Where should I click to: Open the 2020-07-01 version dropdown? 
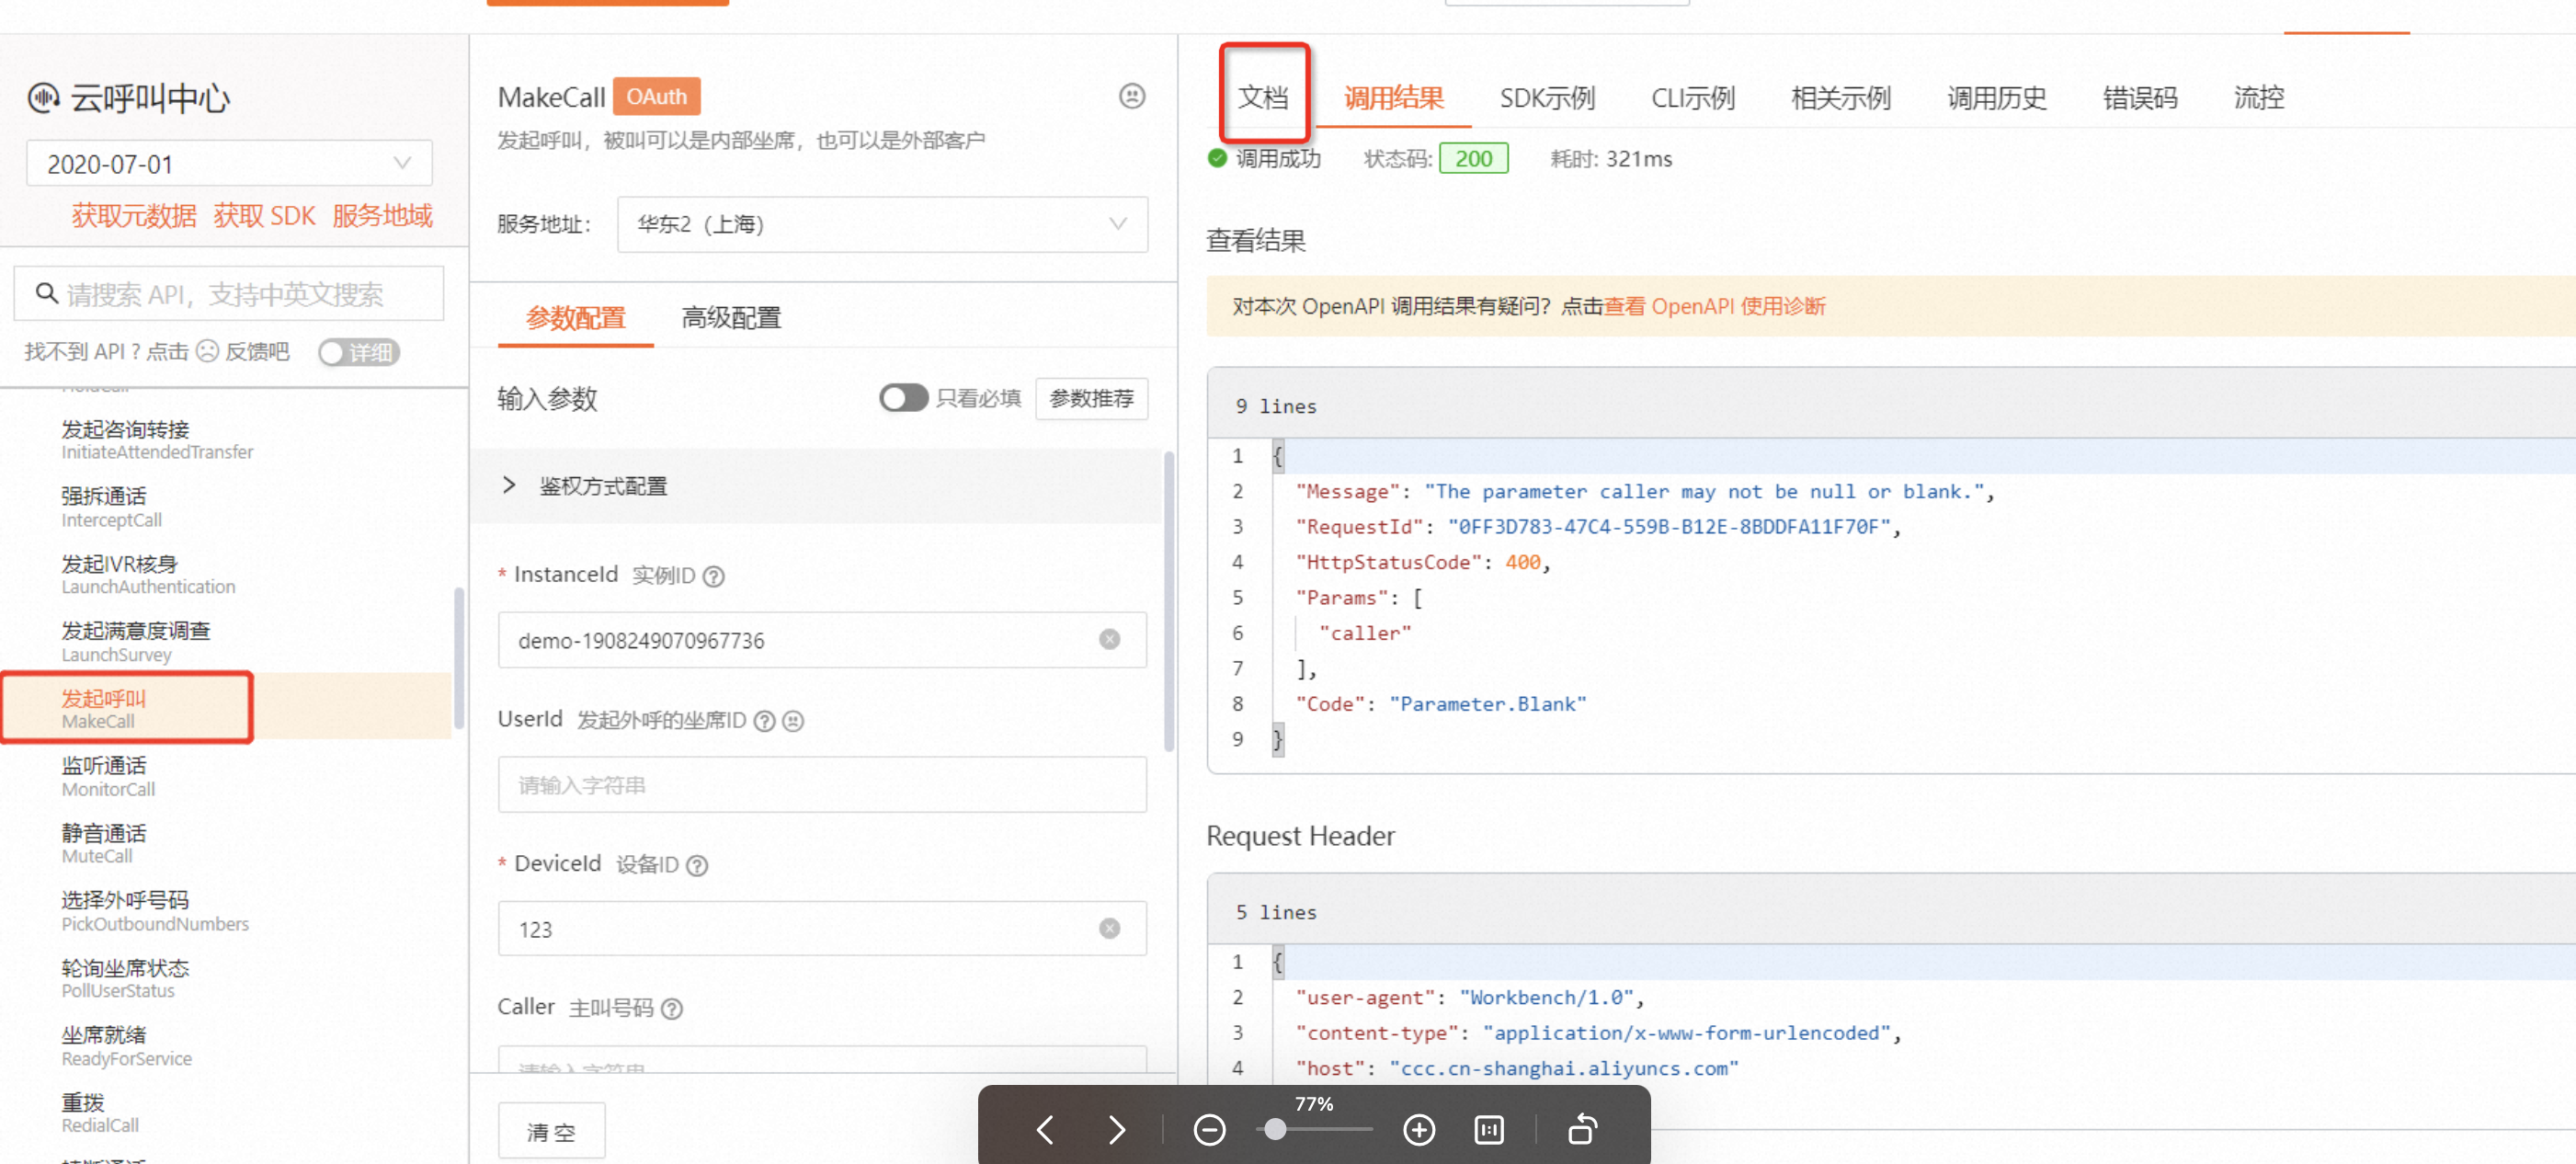229,164
